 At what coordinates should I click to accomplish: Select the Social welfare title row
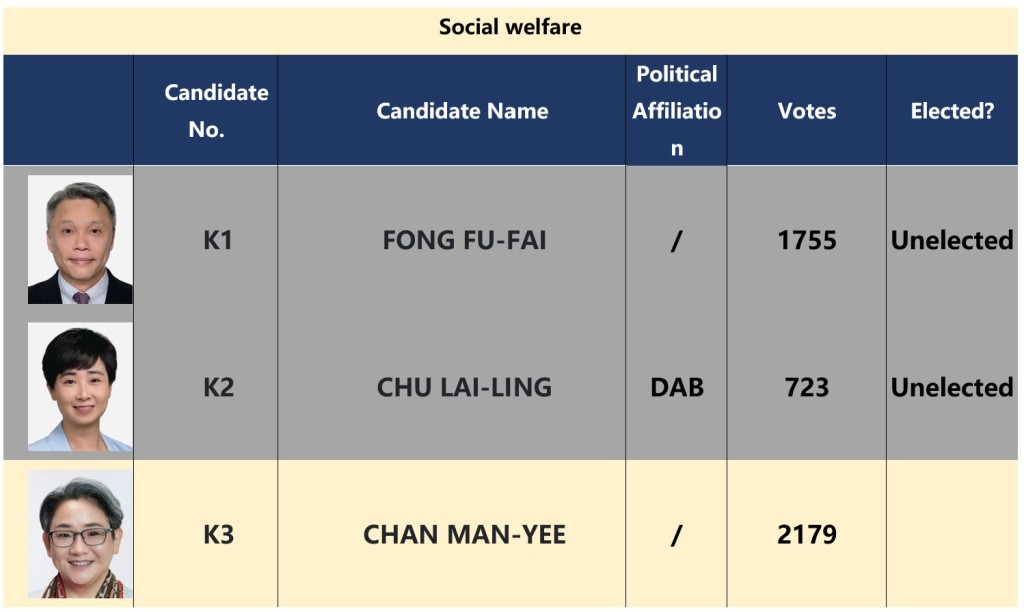coord(510,27)
